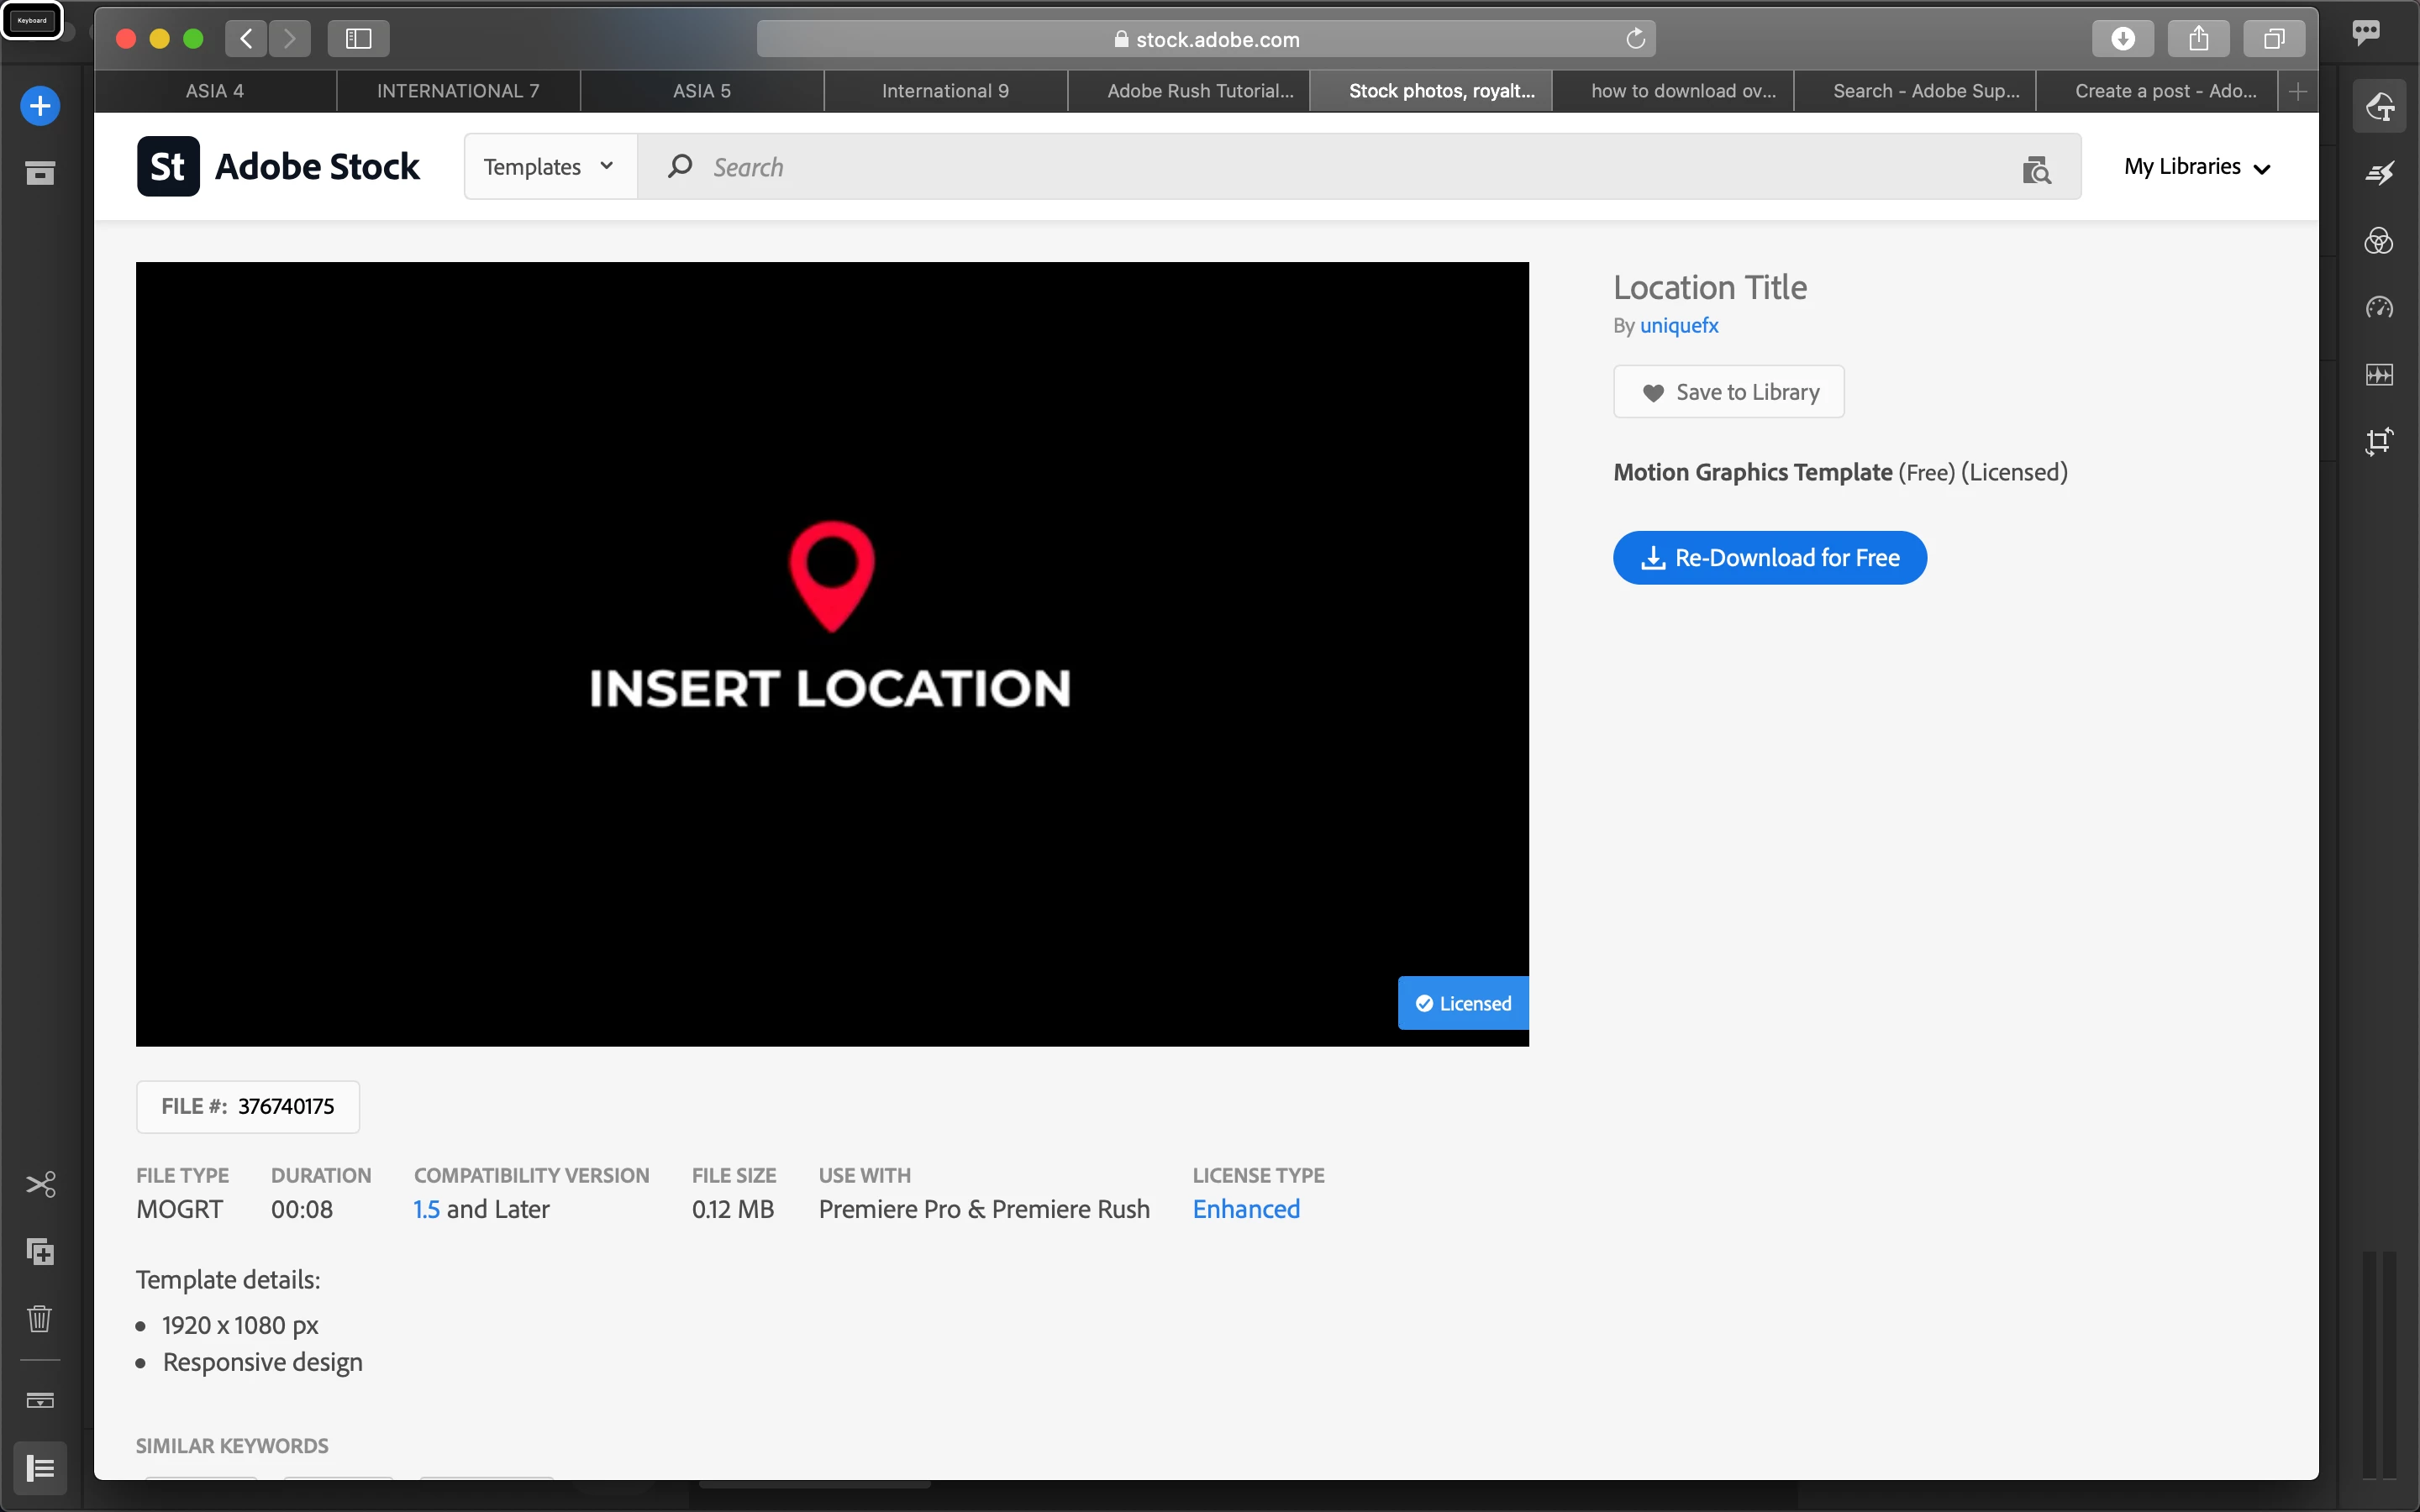Open the Templates category dropdown
Image resolution: width=2420 pixels, height=1512 pixels.
(x=549, y=167)
